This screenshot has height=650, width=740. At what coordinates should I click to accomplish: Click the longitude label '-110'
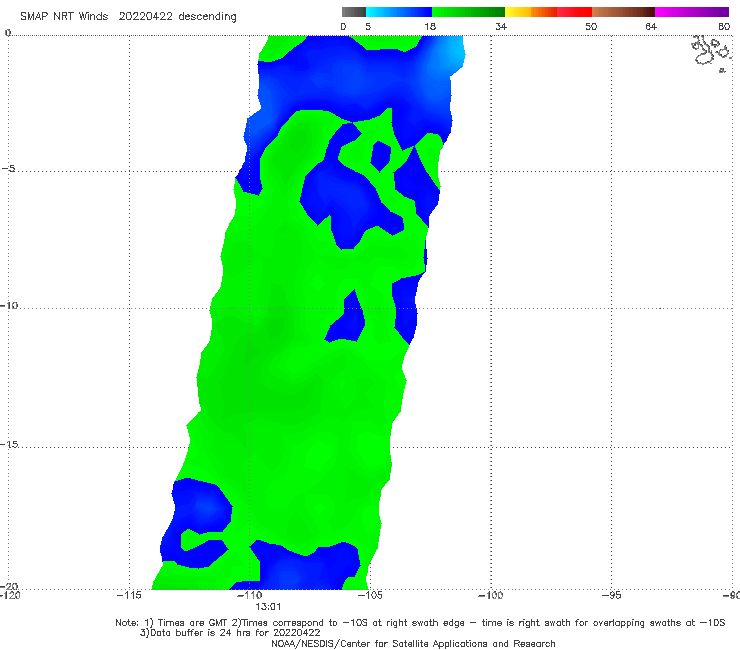click(249, 595)
